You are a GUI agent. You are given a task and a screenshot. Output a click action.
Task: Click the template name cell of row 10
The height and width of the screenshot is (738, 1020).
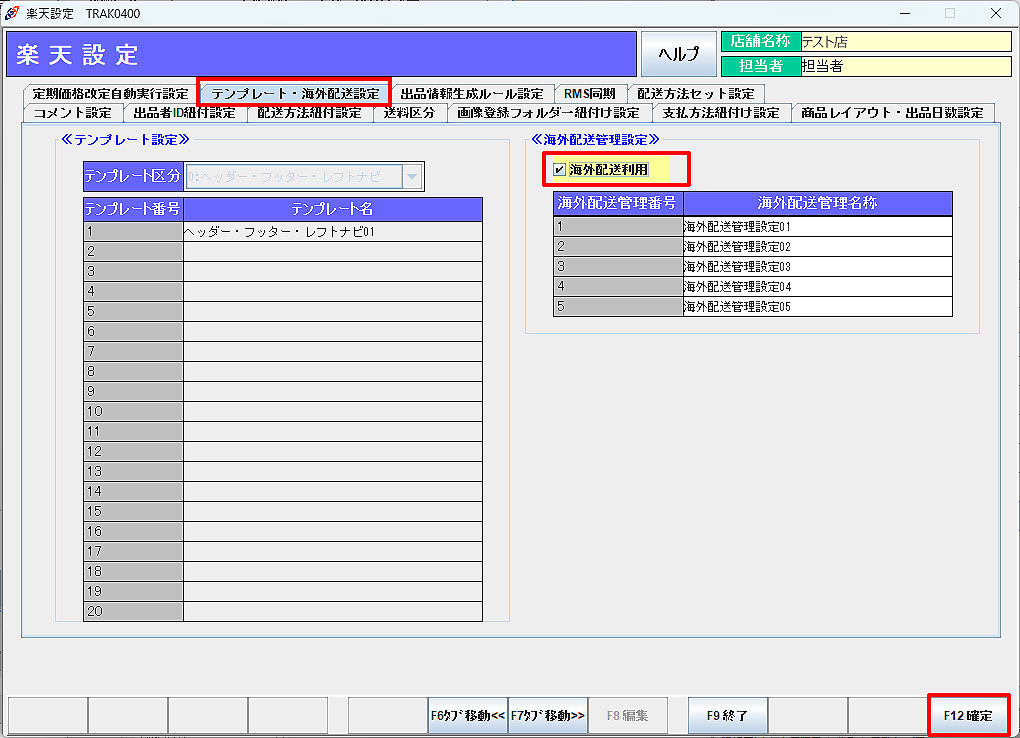332,411
